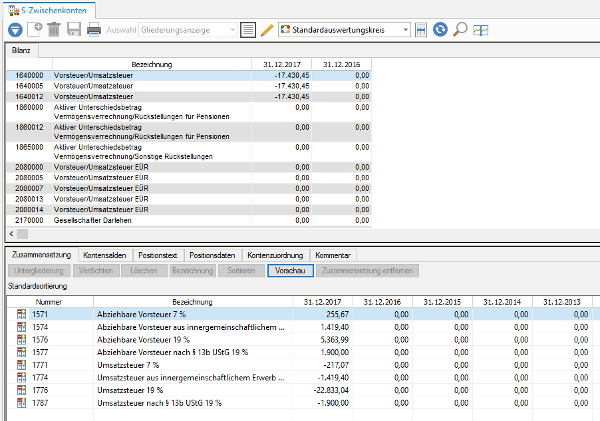
Task: Click the Nummer column header in the lower table
Action: pos(50,302)
